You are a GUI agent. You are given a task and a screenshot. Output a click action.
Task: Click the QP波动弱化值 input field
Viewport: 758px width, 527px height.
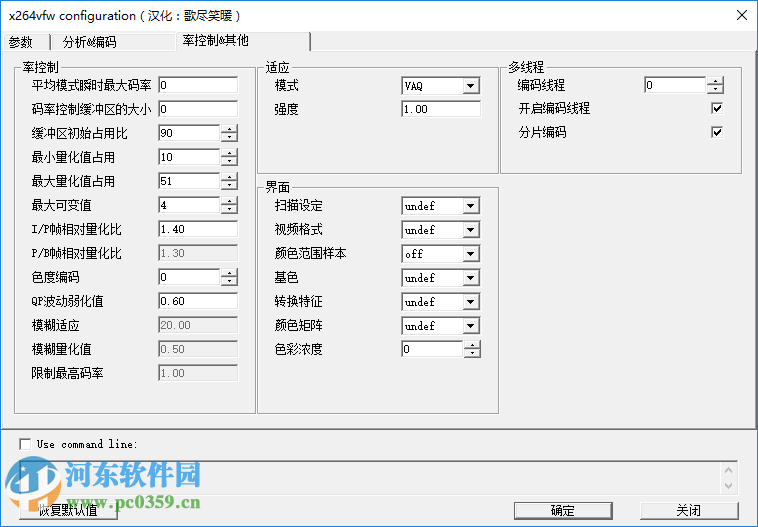198,301
